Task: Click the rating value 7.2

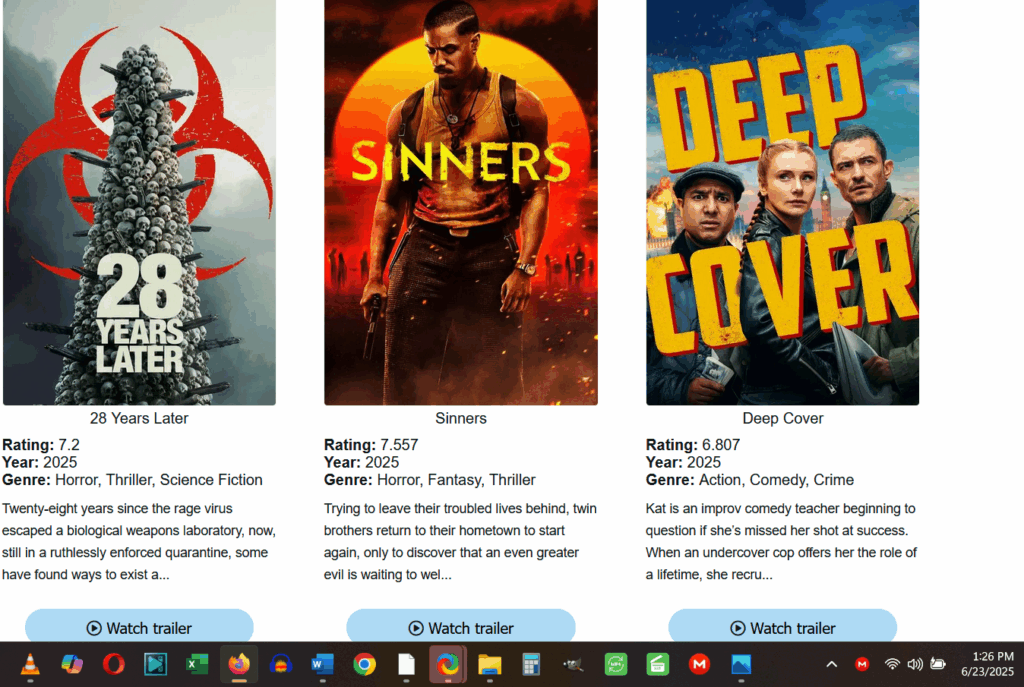Action: (69, 445)
